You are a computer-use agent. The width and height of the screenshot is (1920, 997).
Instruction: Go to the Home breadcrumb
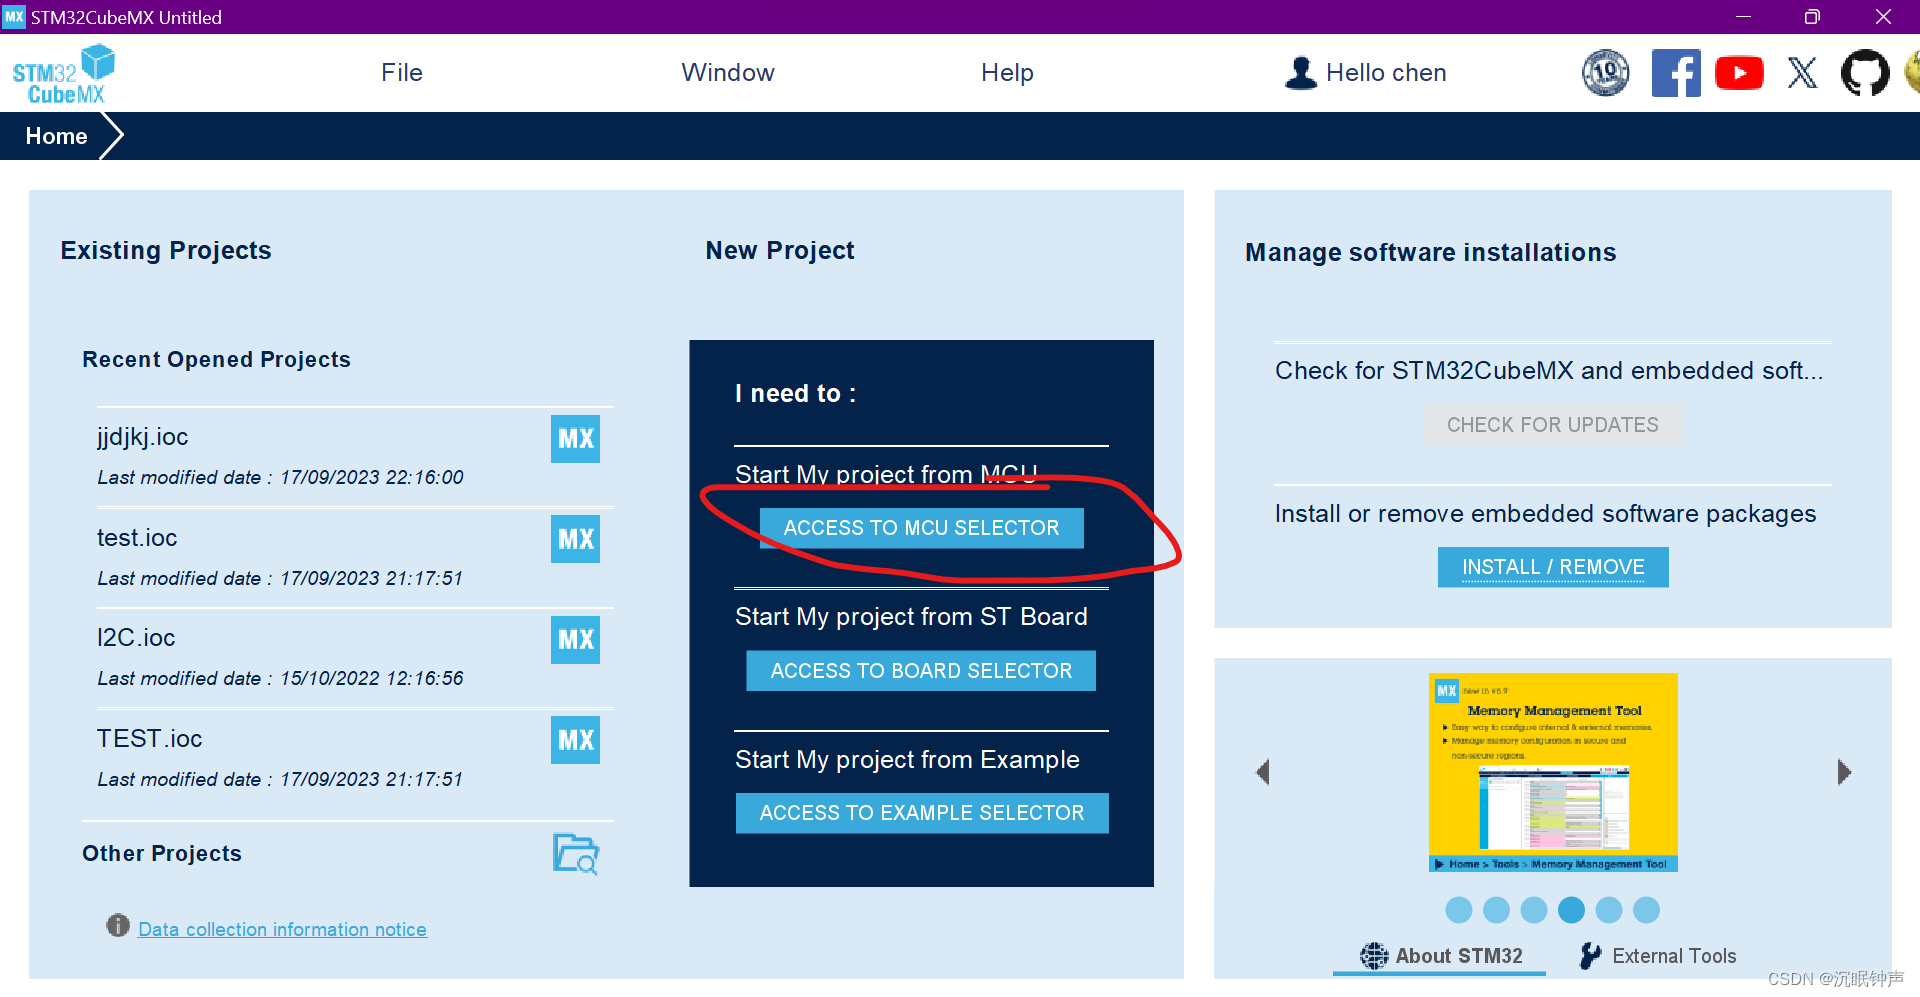(56, 136)
